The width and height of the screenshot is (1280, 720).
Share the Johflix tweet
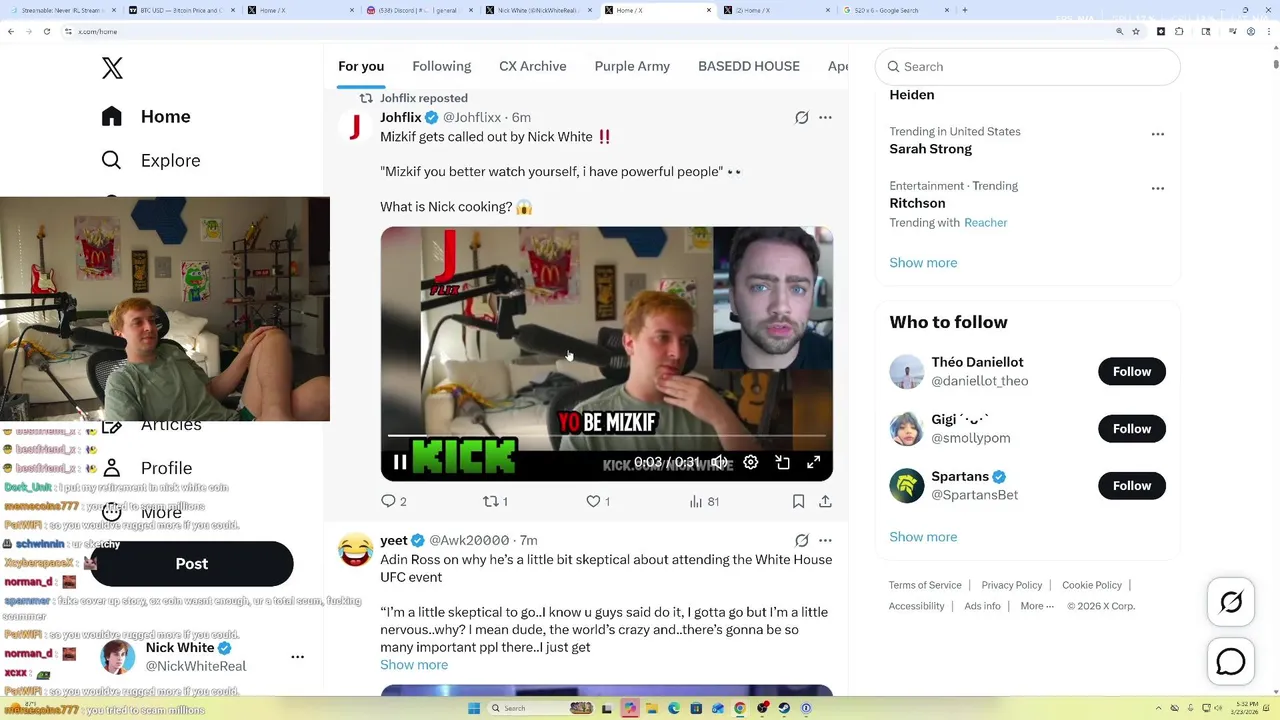825,501
